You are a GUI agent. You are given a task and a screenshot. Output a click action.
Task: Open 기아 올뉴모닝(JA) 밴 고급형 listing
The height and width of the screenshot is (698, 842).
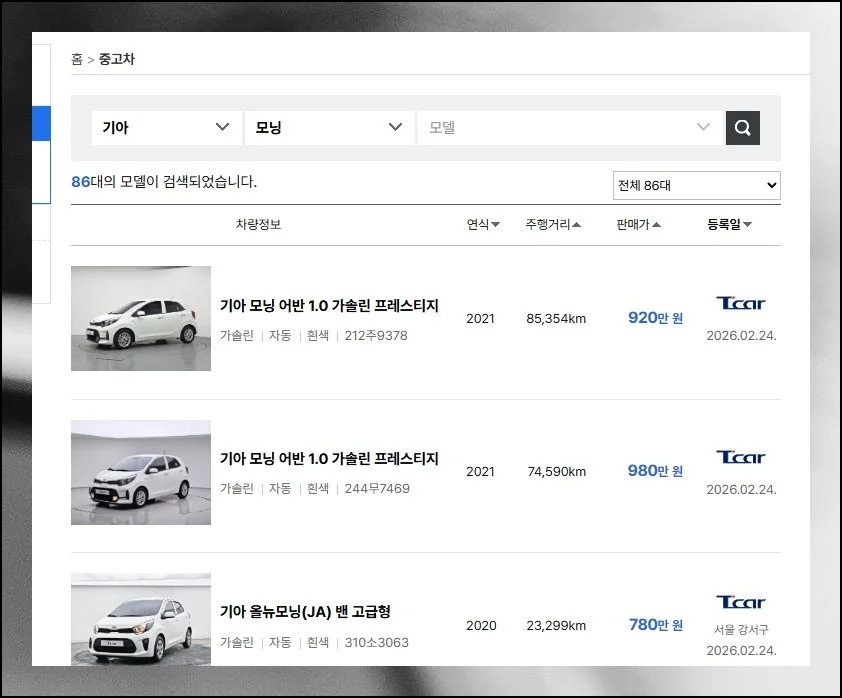(x=305, y=612)
